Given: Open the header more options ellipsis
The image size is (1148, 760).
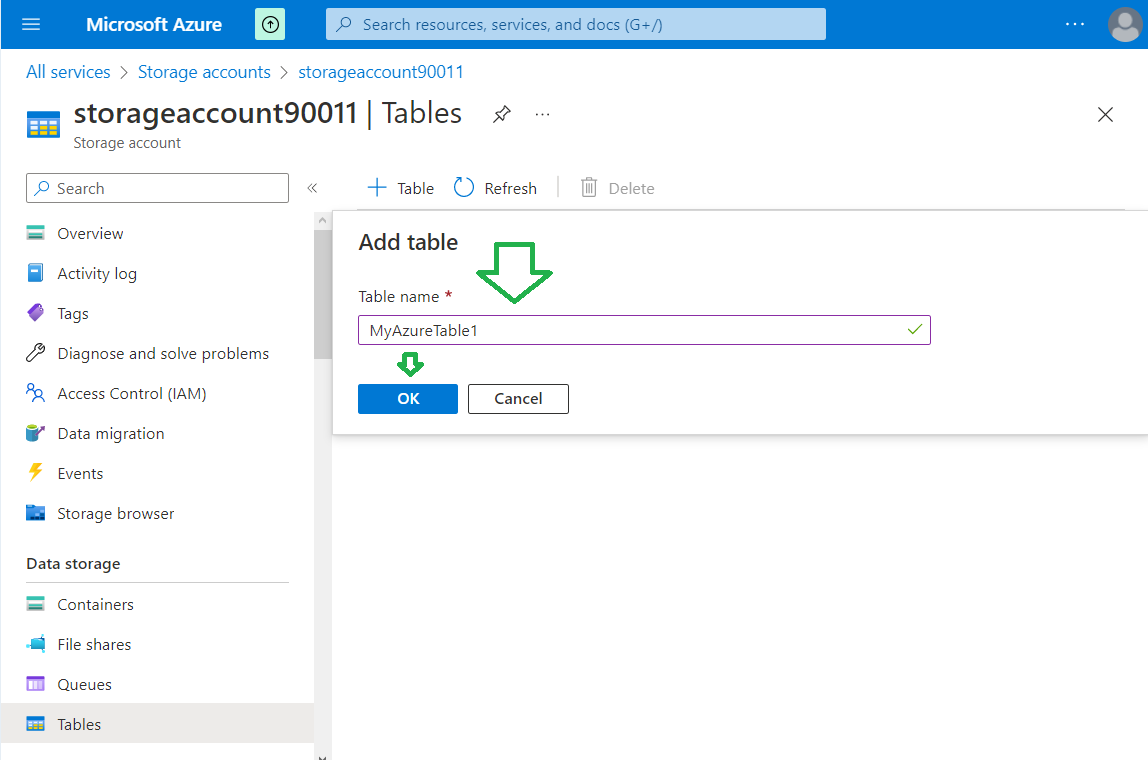Looking at the screenshot, I should pos(1075,24).
